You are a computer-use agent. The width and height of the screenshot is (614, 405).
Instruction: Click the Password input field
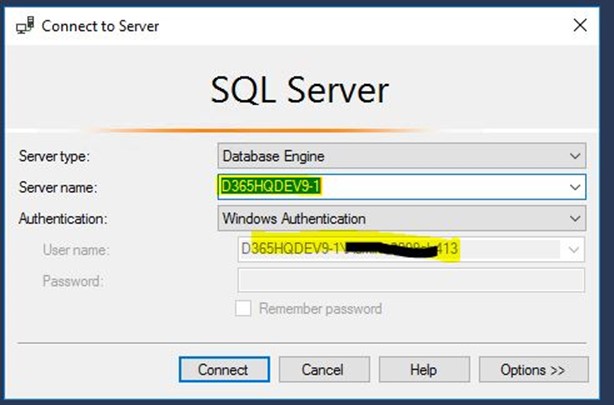pyautogui.click(x=411, y=280)
